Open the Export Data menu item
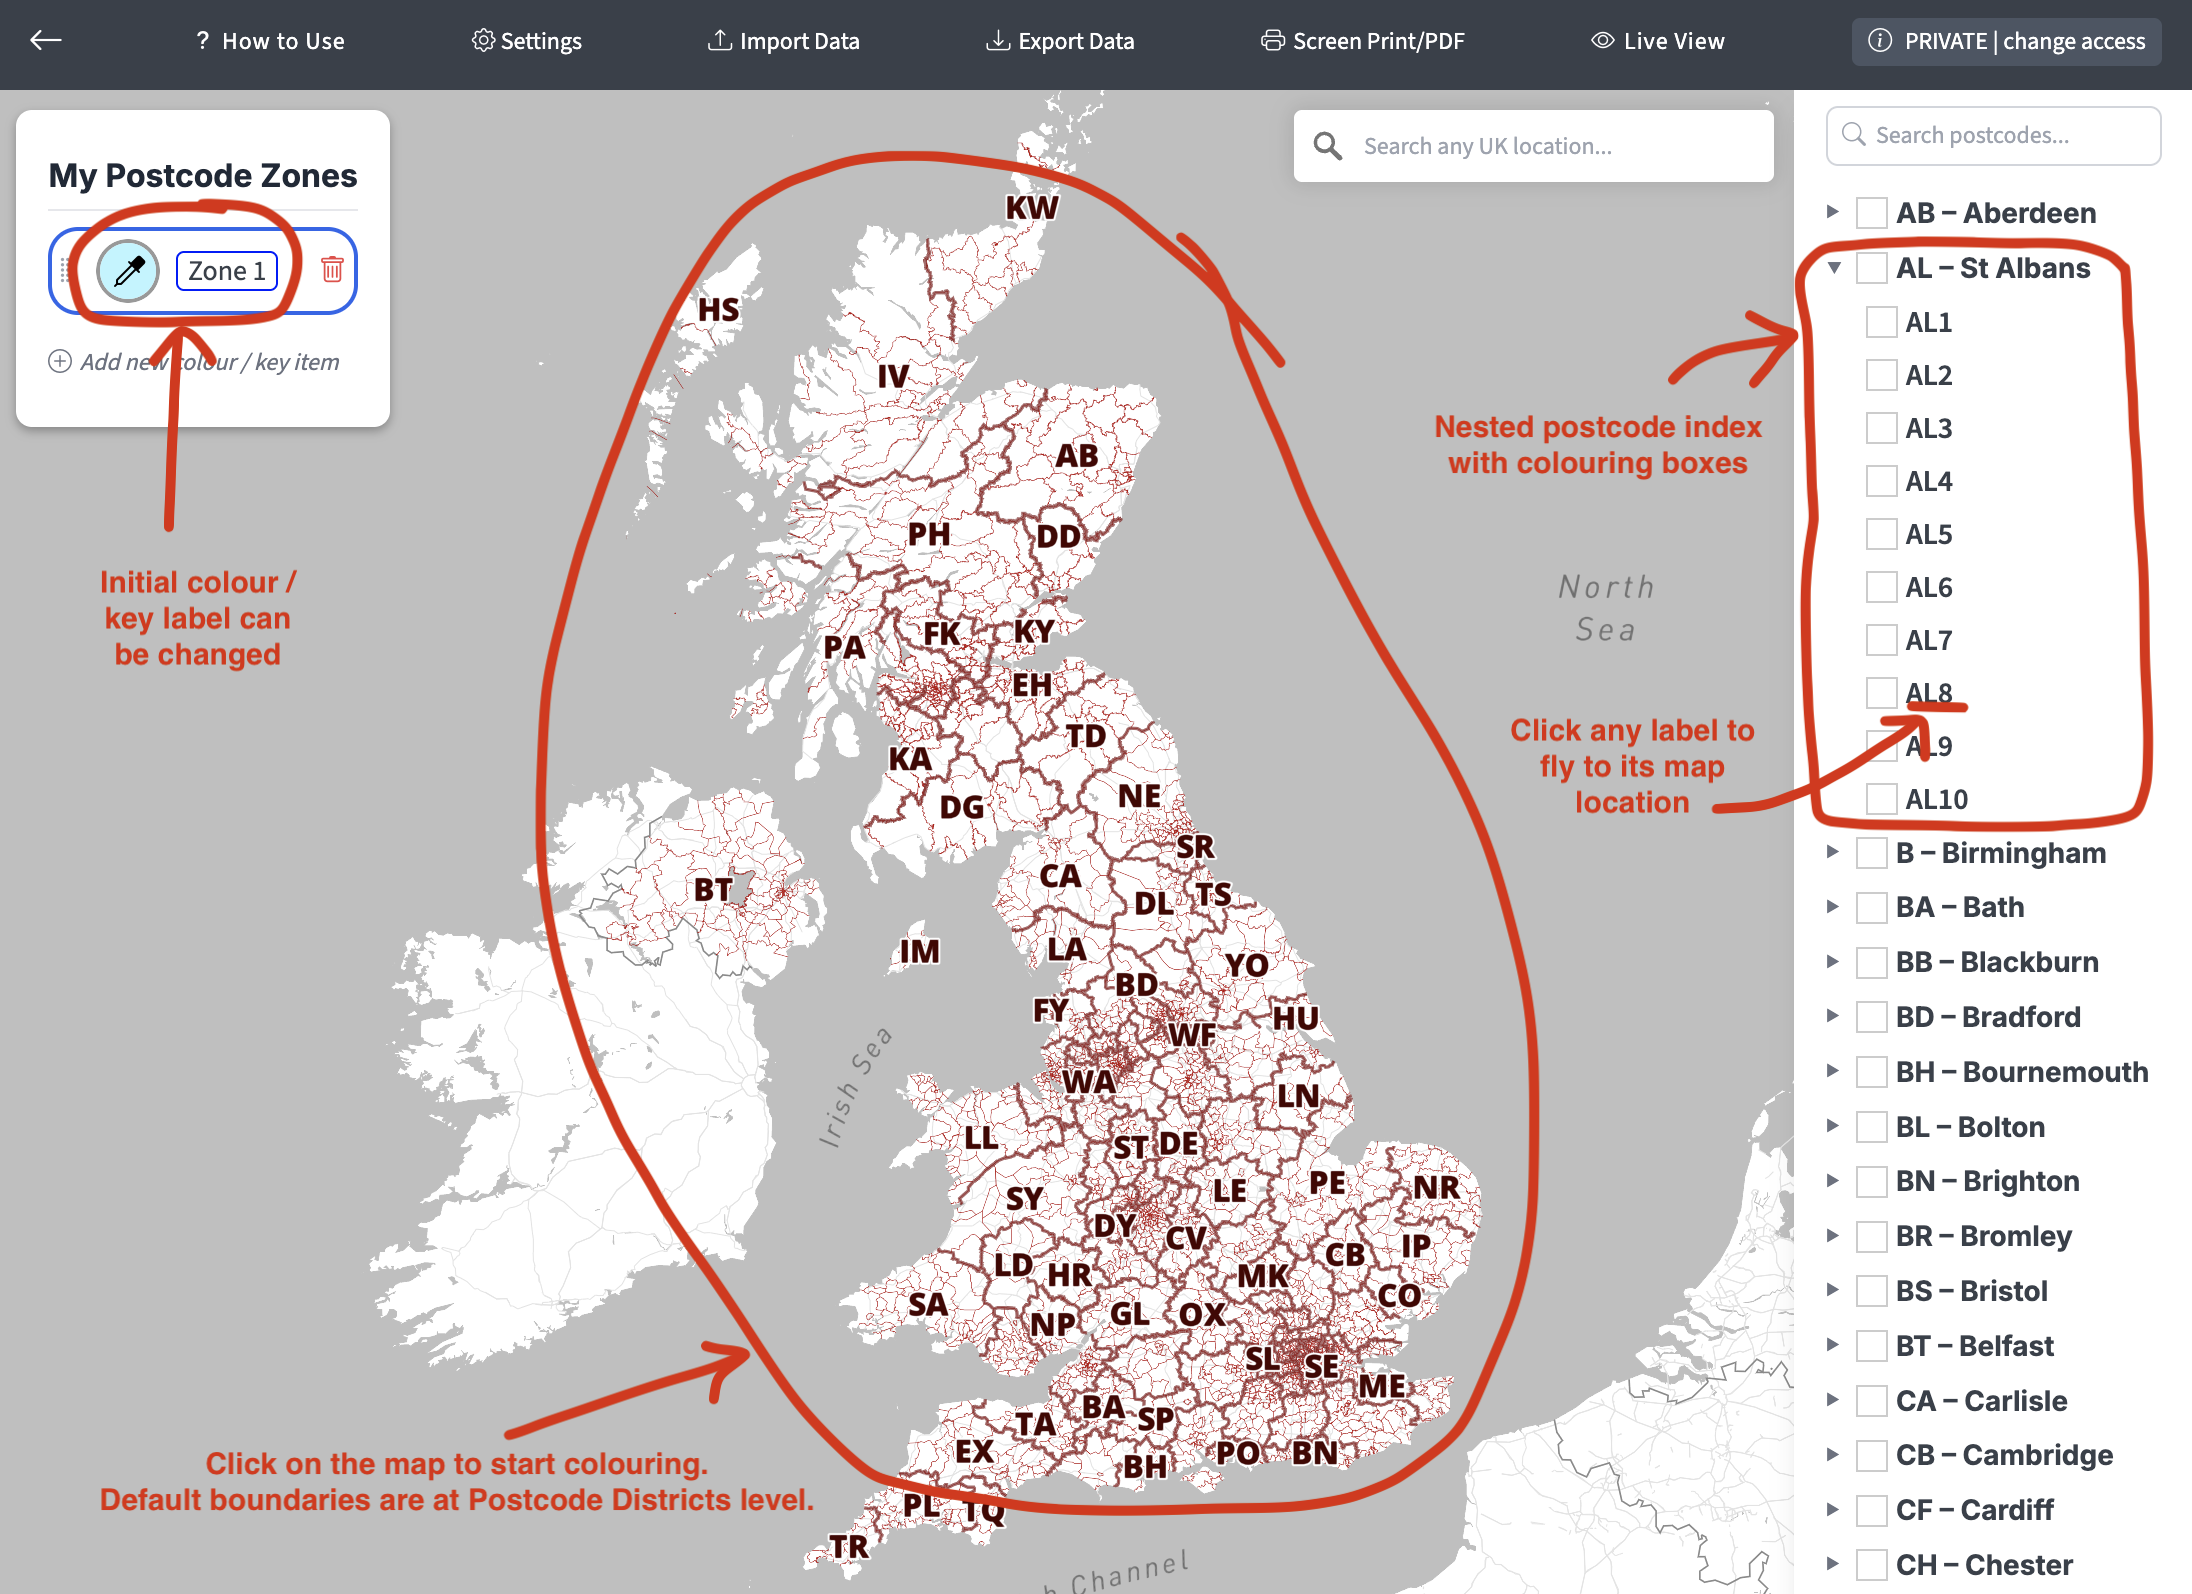Viewport: 2192px width, 1594px height. 1061,41
